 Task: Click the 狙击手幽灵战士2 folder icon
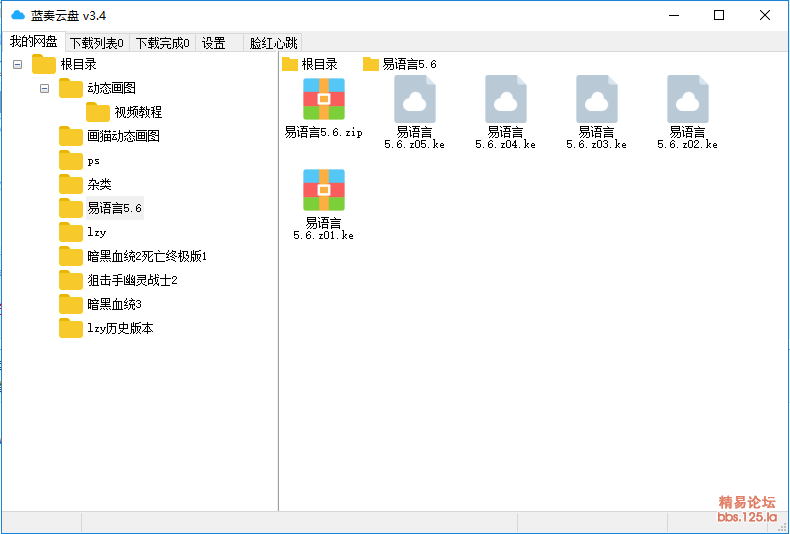tap(71, 280)
